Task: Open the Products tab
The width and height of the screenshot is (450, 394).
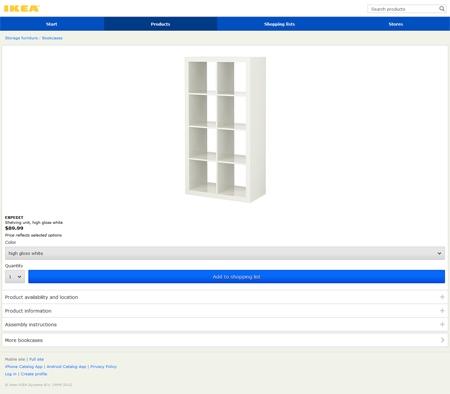Action: (x=160, y=24)
